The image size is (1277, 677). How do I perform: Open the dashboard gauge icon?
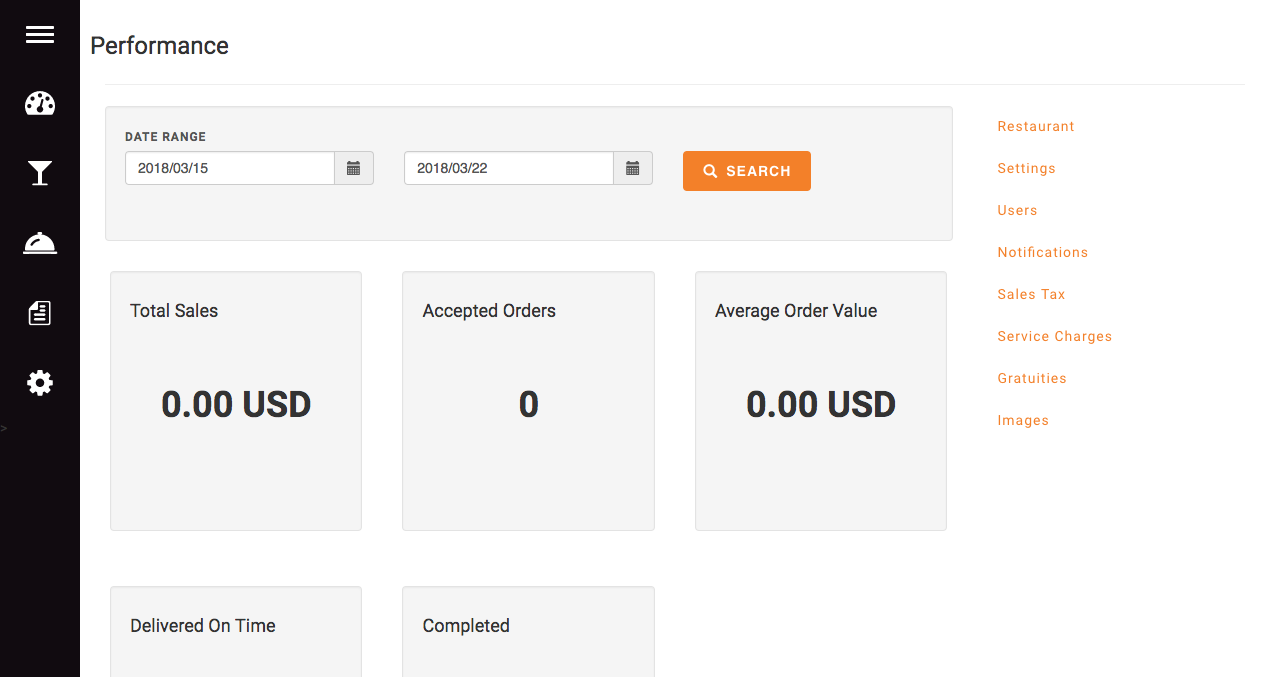pos(40,104)
